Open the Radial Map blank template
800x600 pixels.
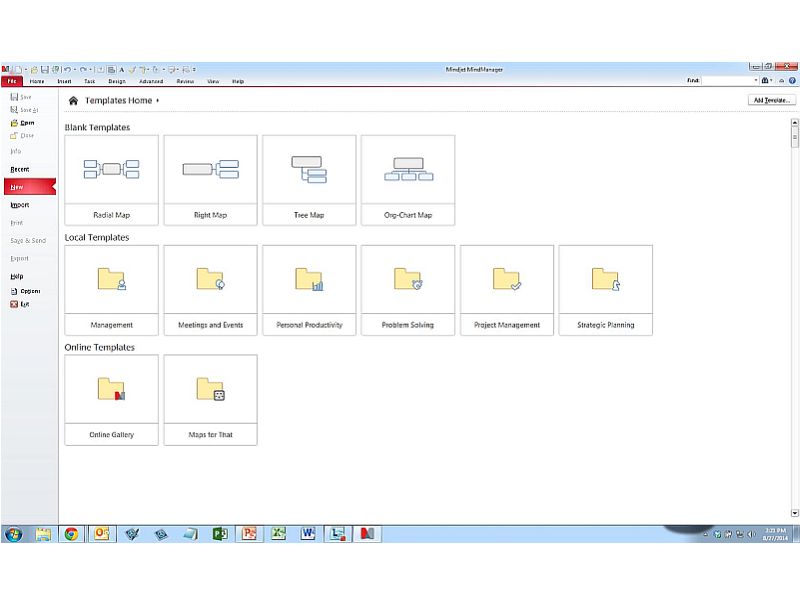click(111, 180)
